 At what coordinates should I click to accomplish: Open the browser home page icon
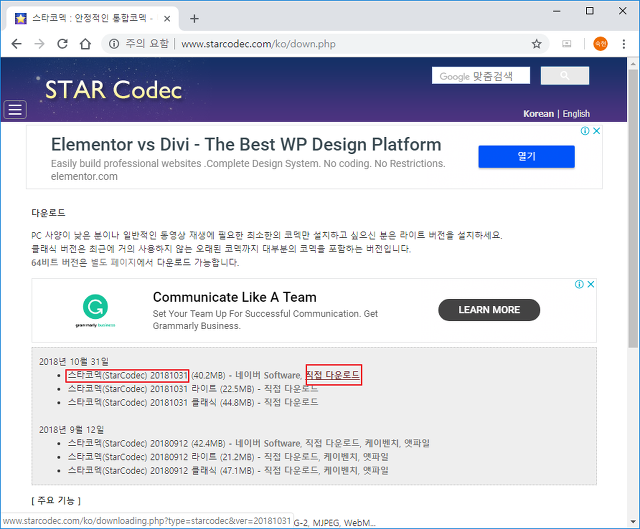(85, 44)
